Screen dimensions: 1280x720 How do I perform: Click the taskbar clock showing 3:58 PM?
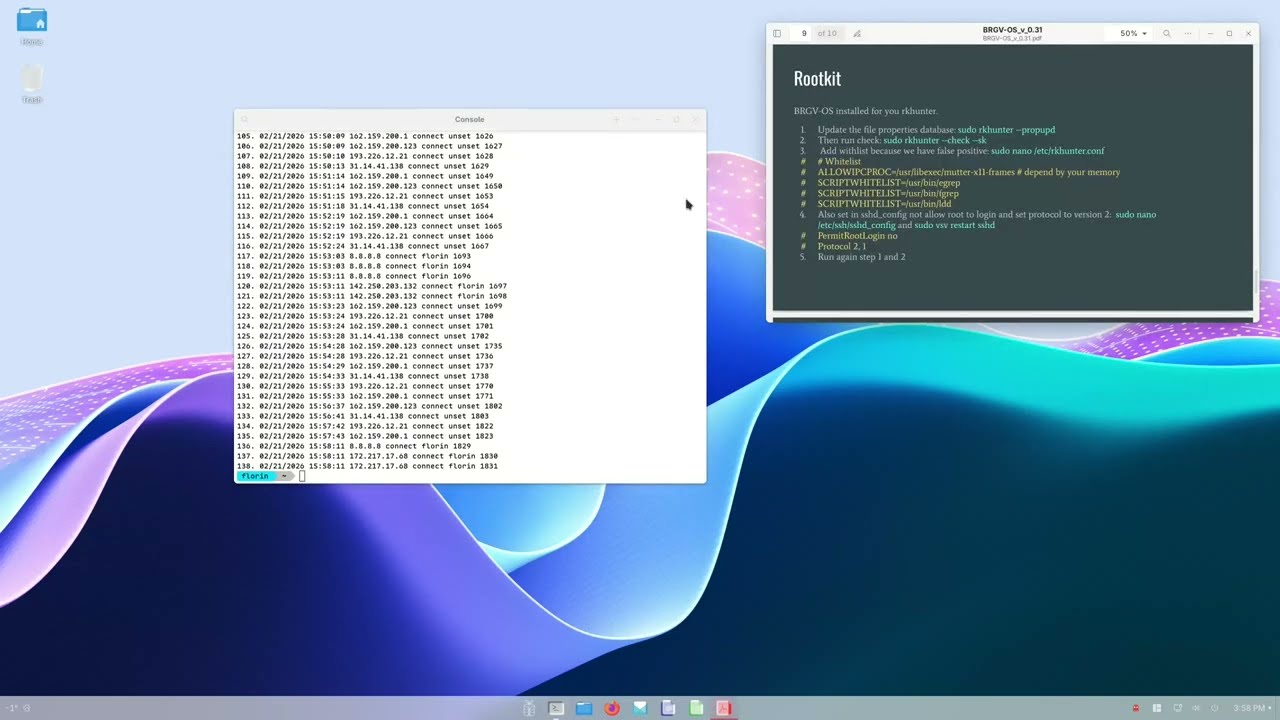click(1250, 708)
